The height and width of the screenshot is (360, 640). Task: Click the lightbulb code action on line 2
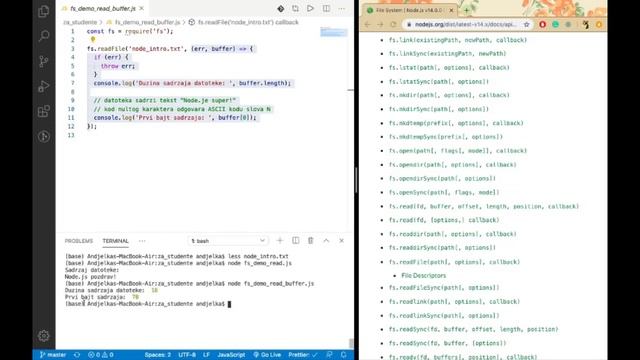tap(93, 40)
